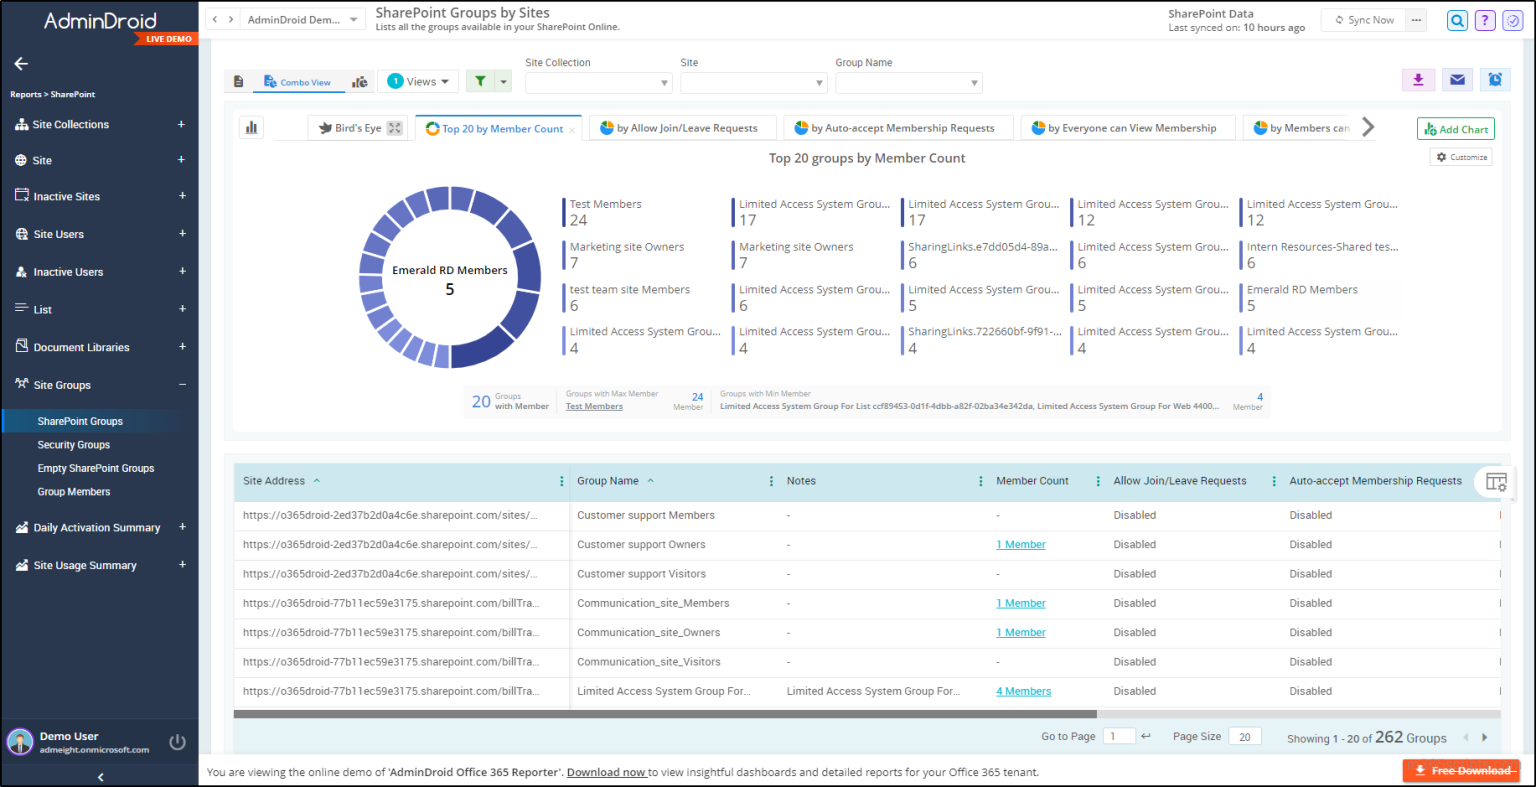Image resolution: width=1536 pixels, height=787 pixels.
Task: Open the Site Collection dropdown
Action: 598,82
